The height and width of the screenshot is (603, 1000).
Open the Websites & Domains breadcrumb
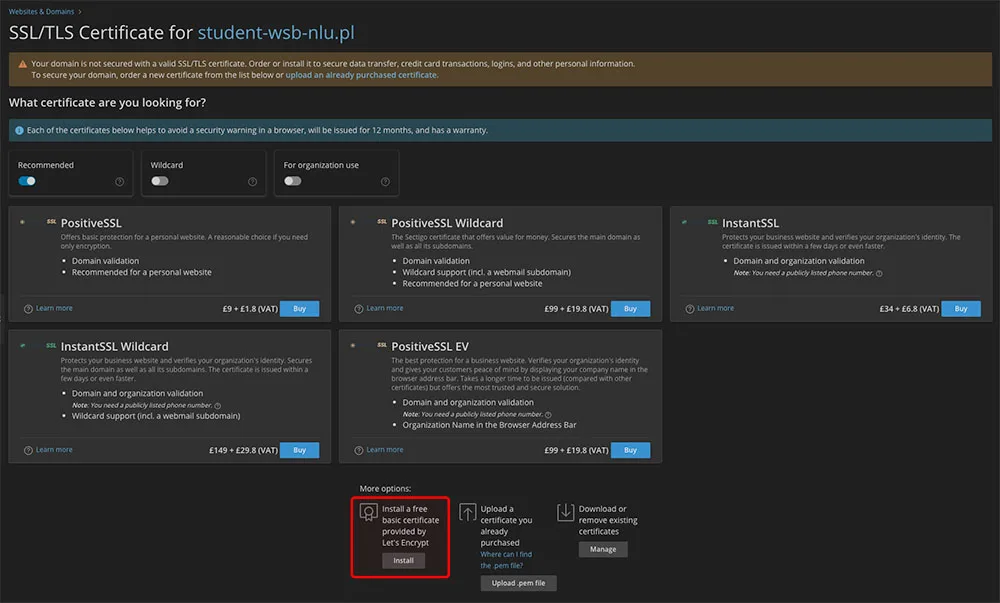point(41,11)
